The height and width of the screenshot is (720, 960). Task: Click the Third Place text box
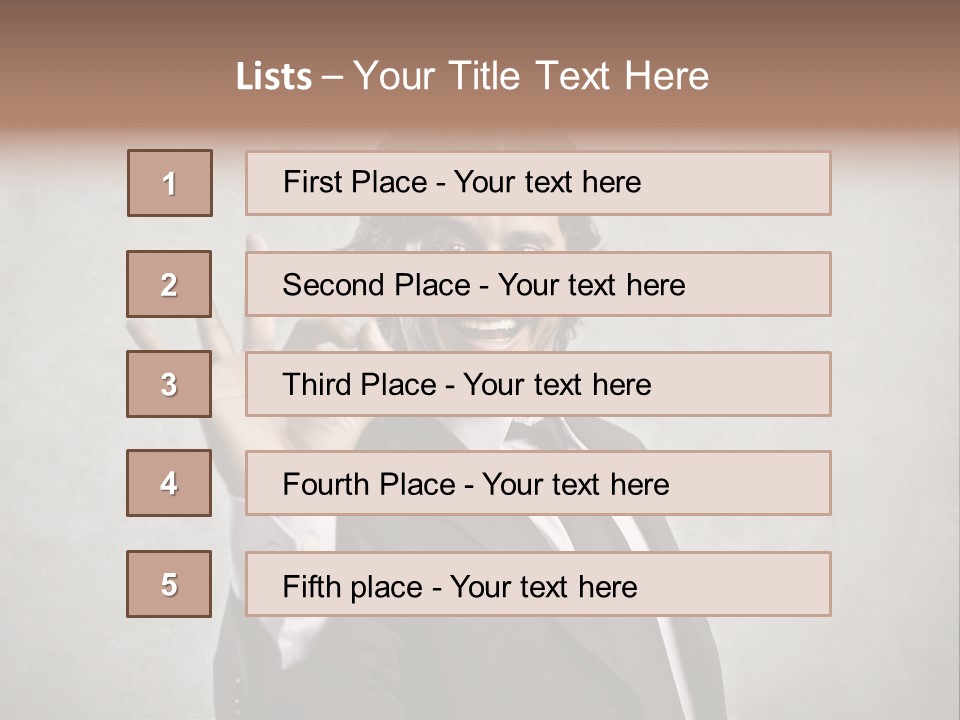538,384
